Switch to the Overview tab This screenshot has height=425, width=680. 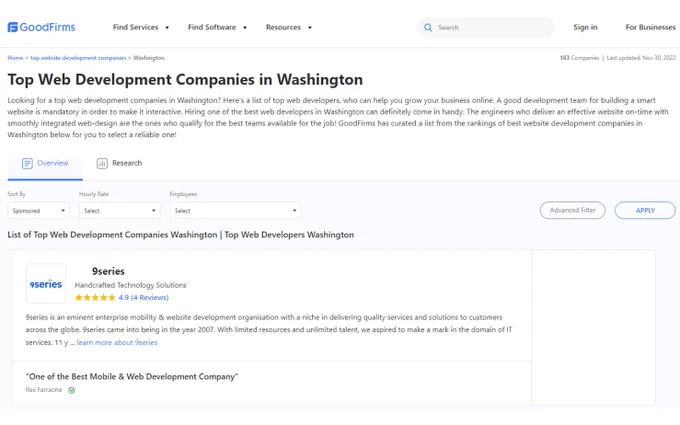45,163
